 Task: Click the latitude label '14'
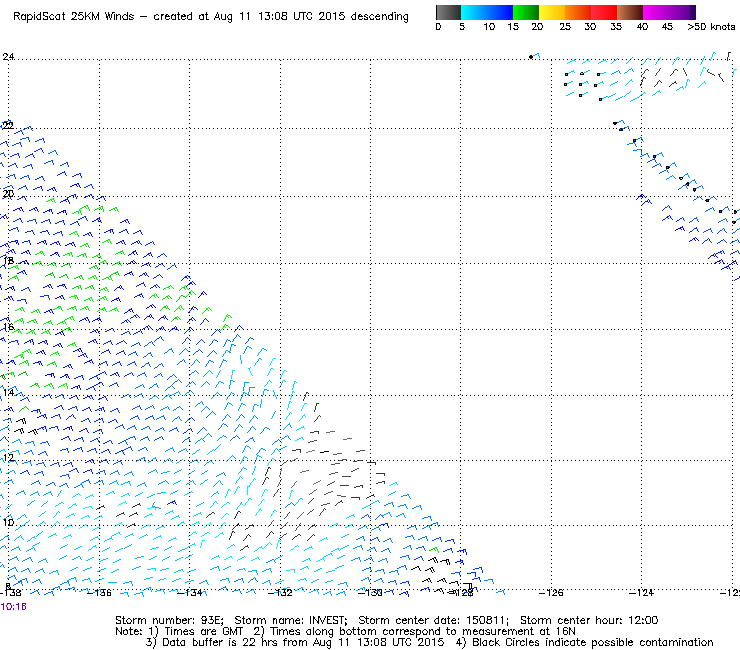[8, 393]
